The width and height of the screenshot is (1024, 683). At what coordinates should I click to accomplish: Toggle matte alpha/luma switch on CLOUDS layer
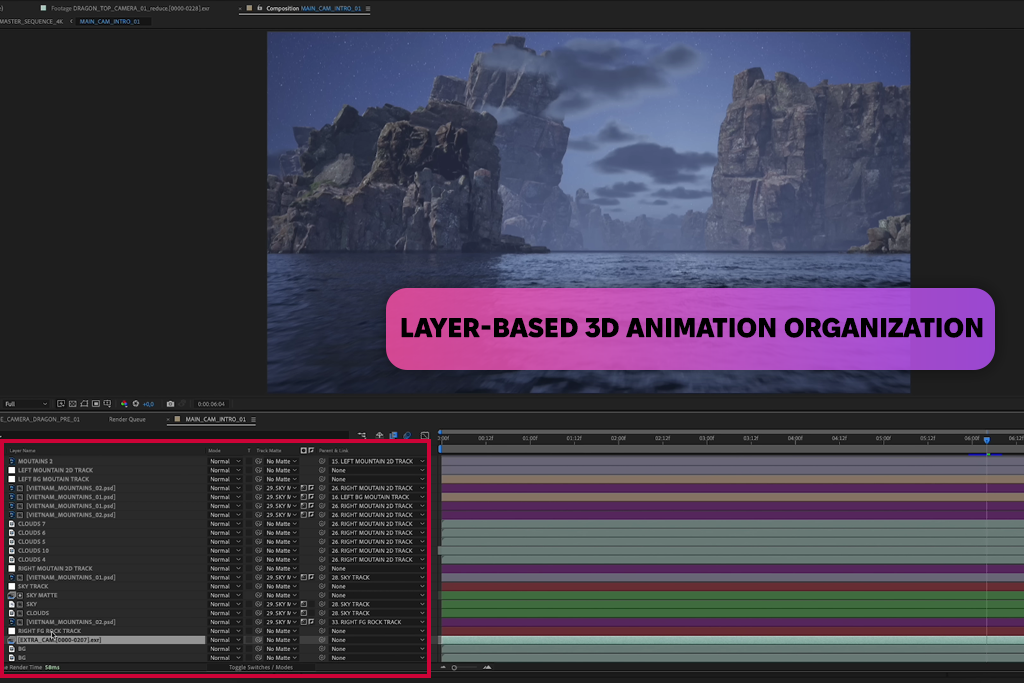tap(304, 613)
